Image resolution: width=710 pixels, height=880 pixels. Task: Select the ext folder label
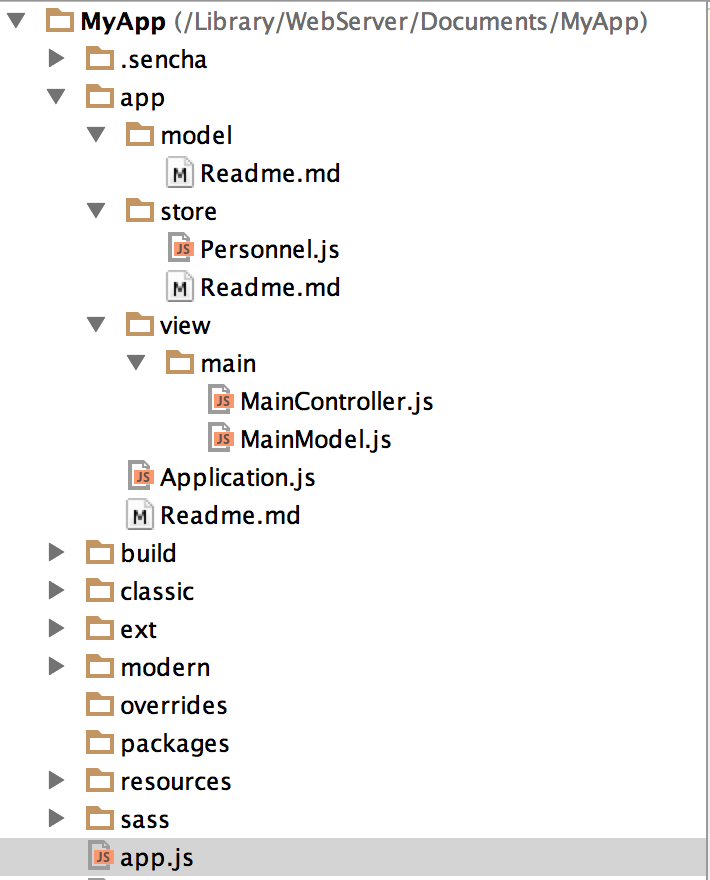[139, 629]
